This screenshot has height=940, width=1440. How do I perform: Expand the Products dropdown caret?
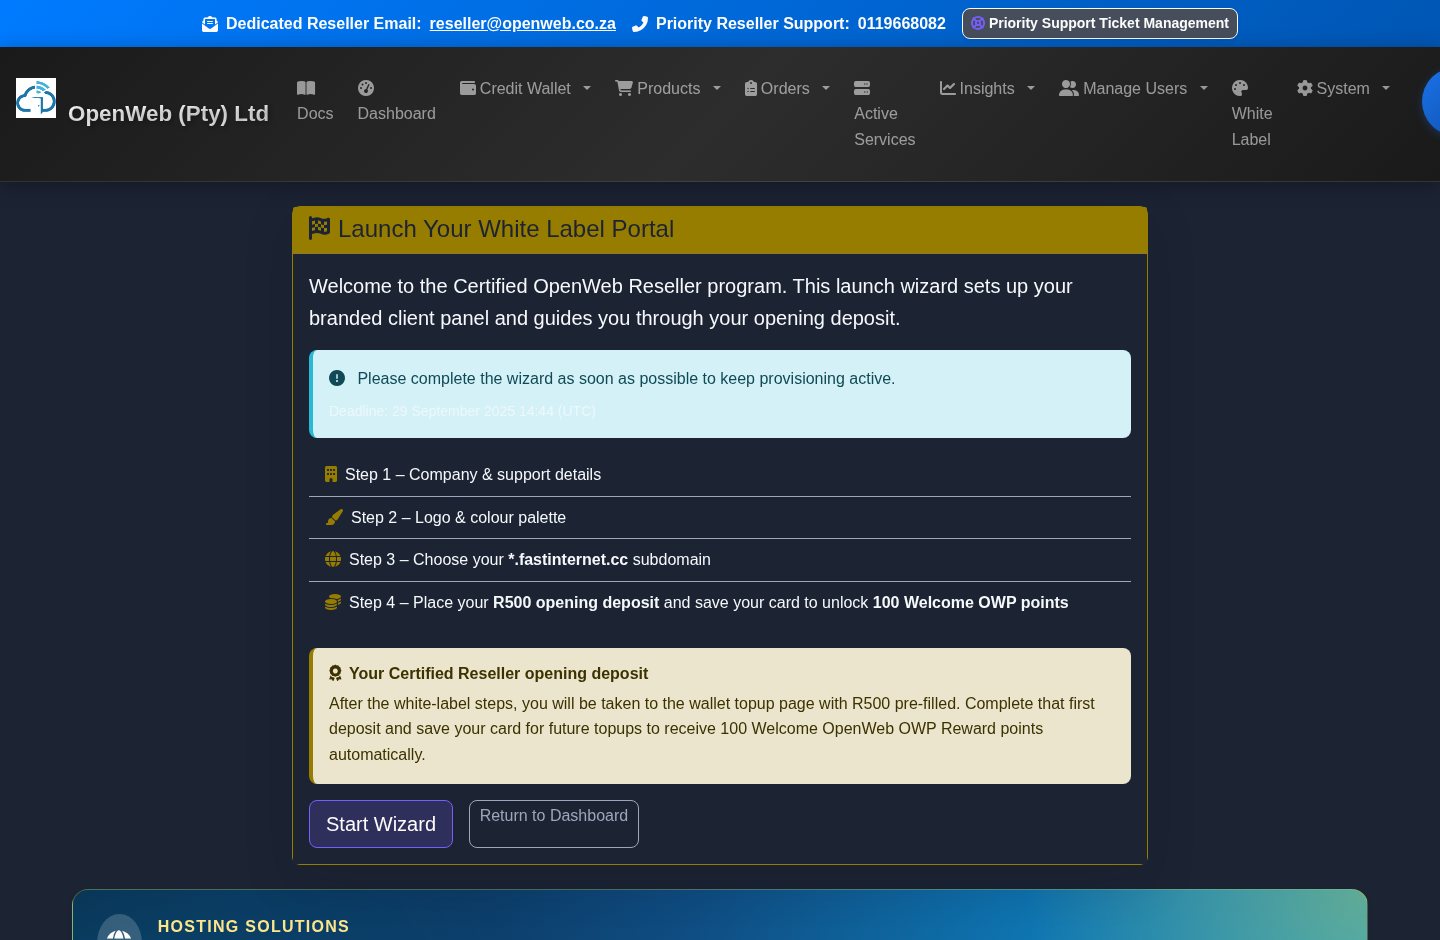point(717,88)
